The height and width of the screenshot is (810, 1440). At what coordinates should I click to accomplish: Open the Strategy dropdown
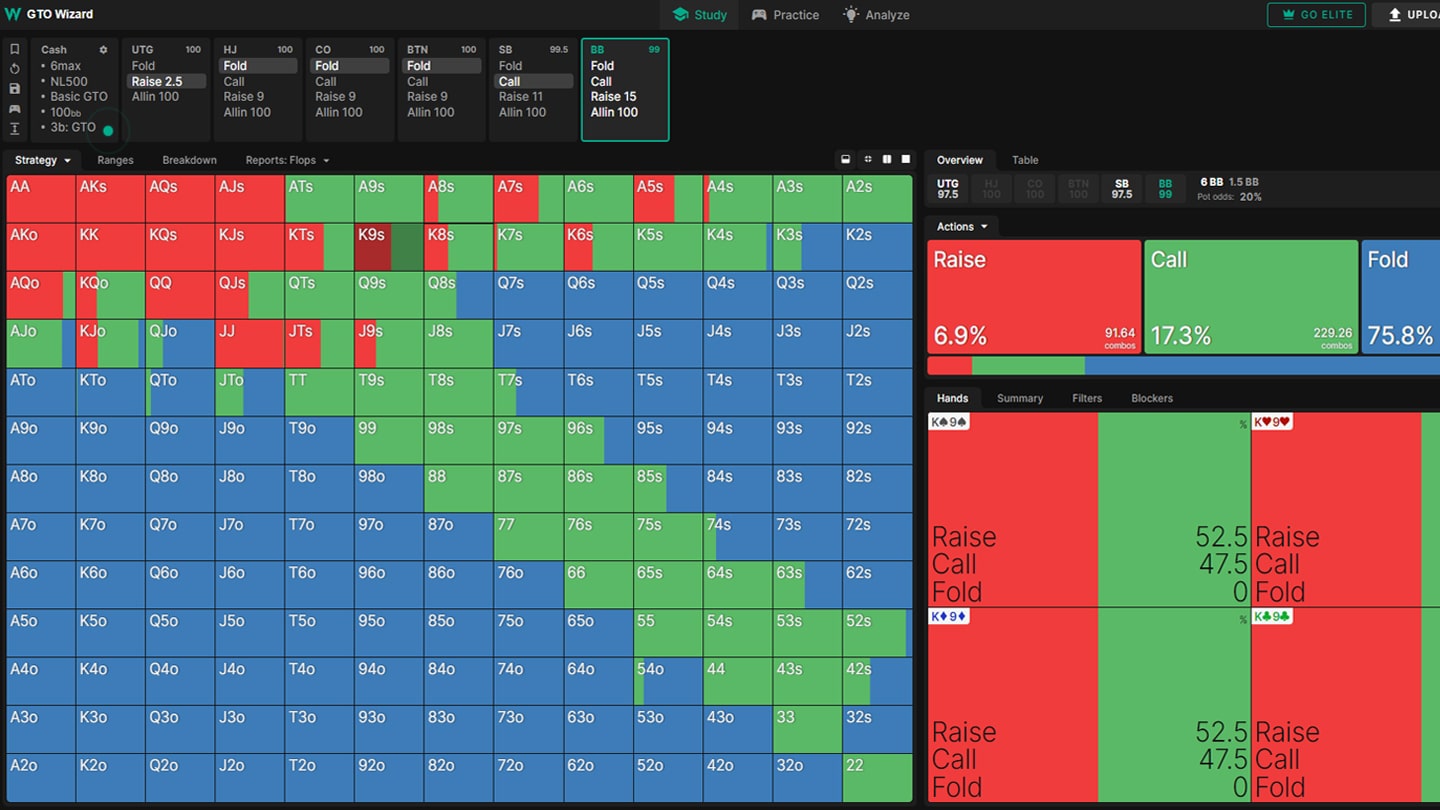pyautogui.click(x=43, y=160)
